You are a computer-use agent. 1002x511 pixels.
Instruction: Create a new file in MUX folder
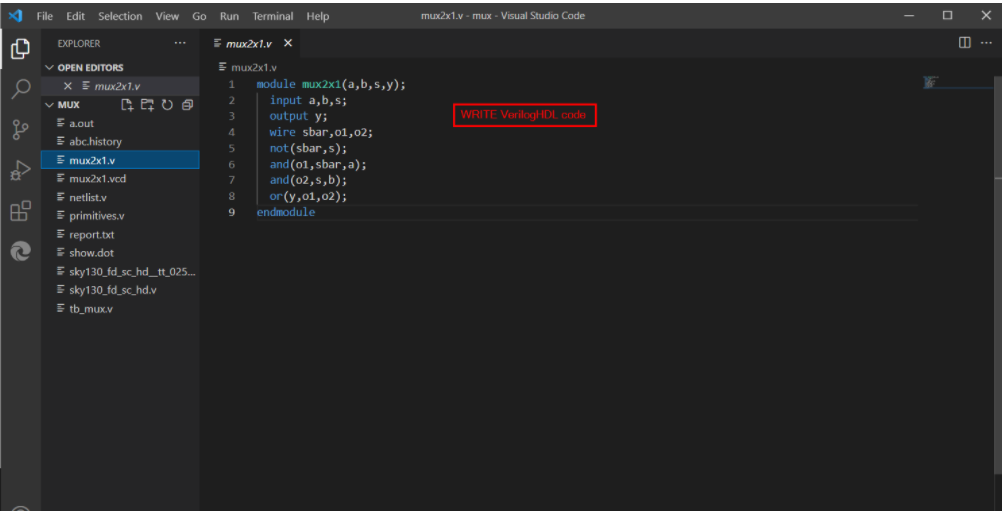click(127, 105)
